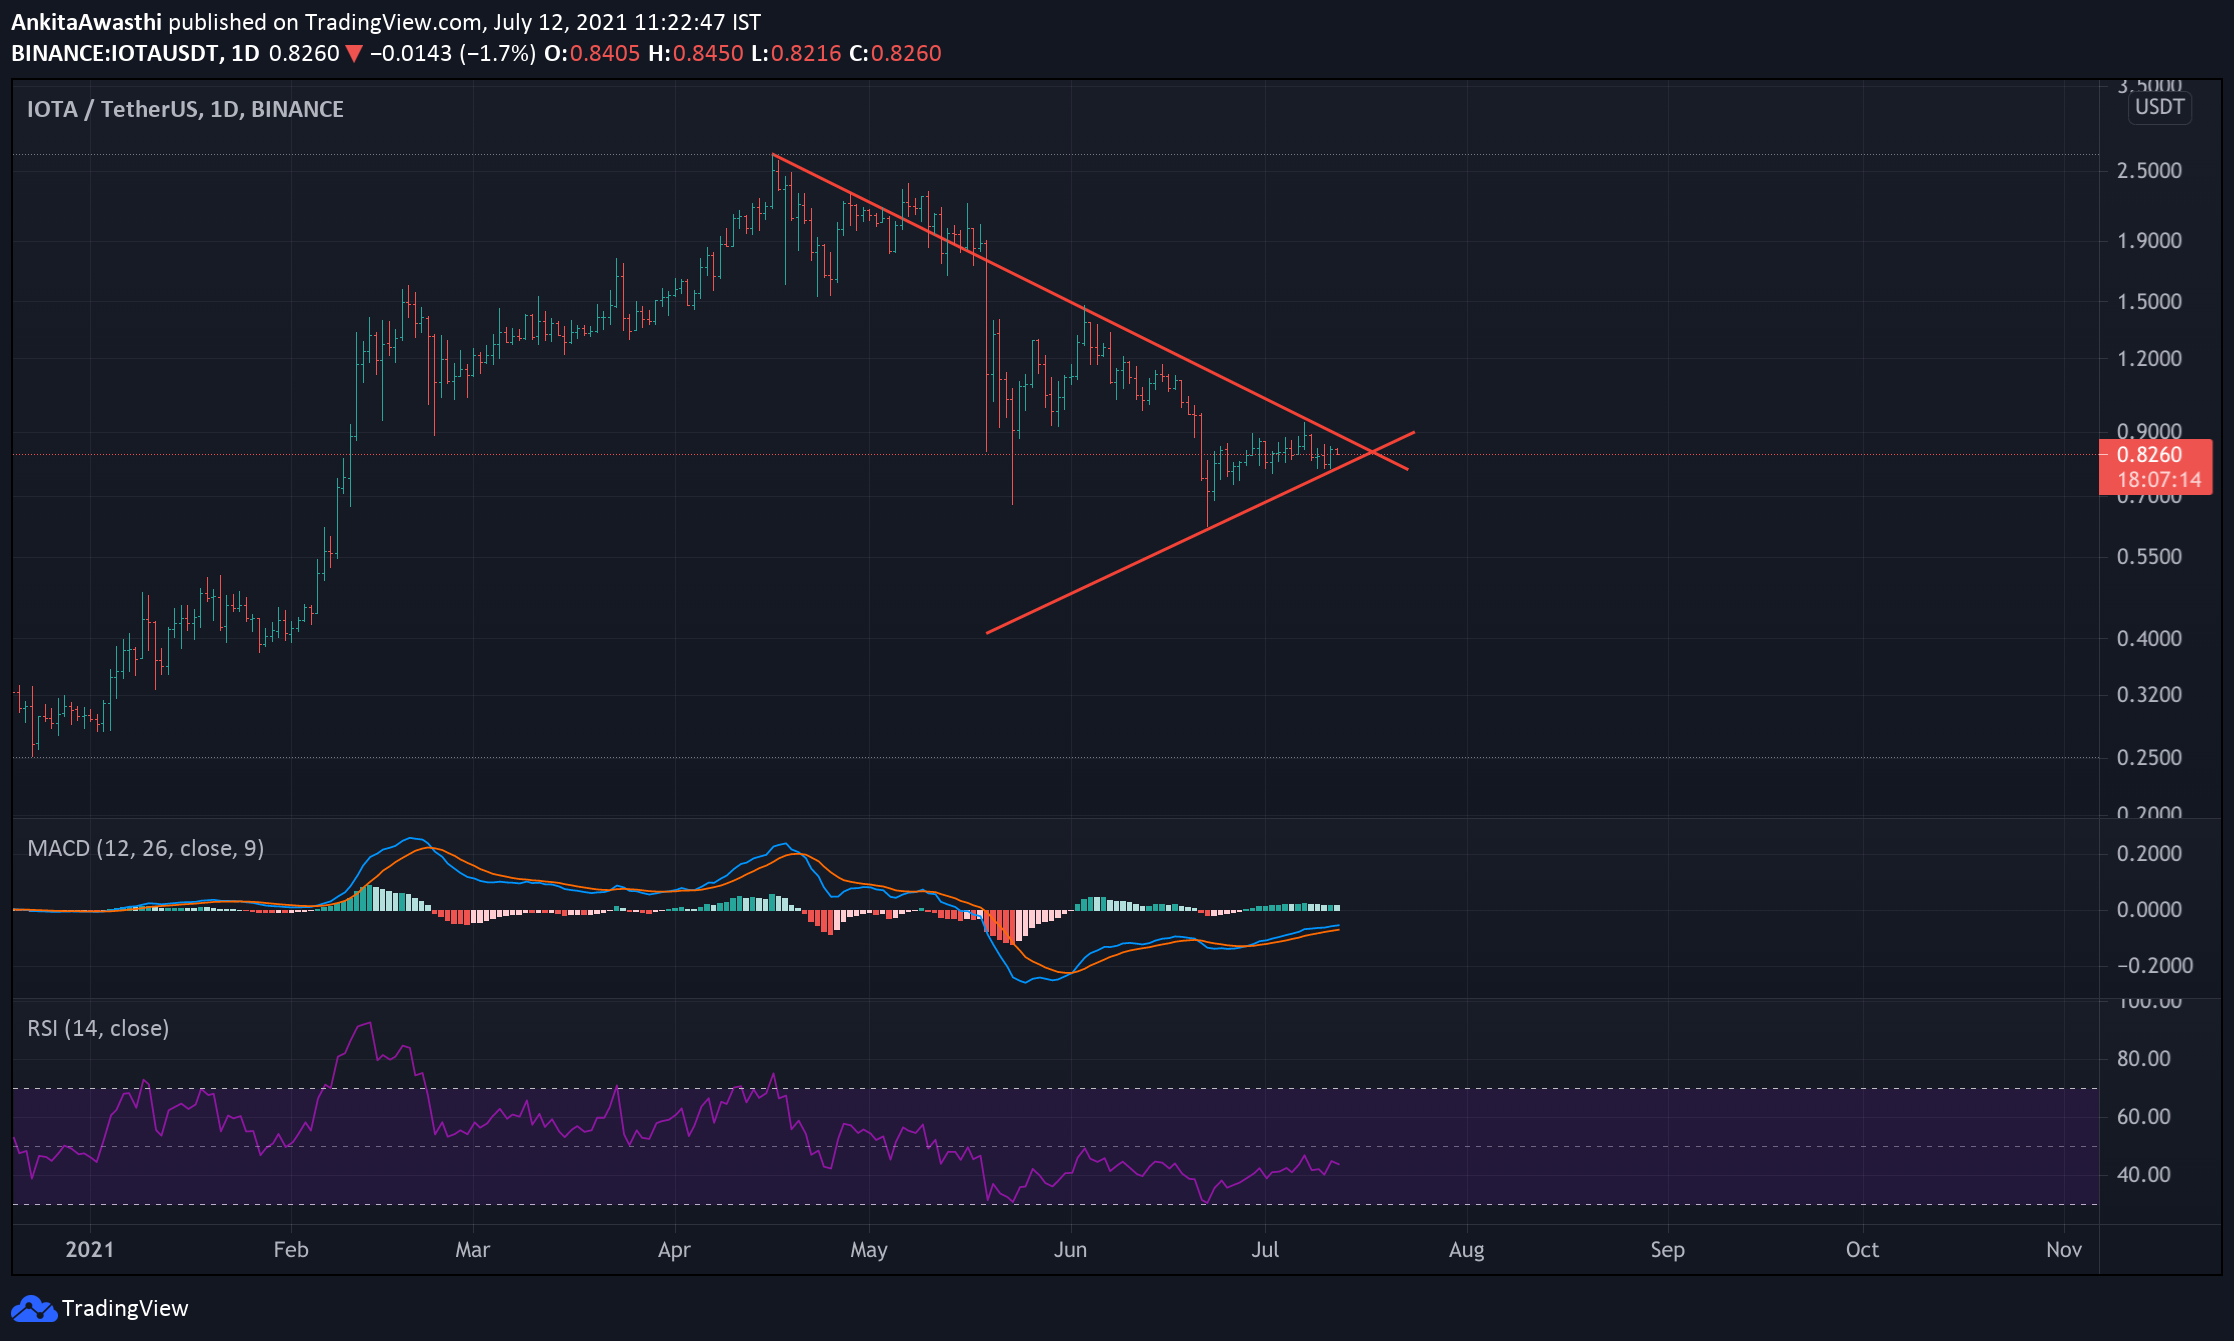Click the Mar time axis label
This screenshot has height=1341, width=2234.
tap(472, 1249)
